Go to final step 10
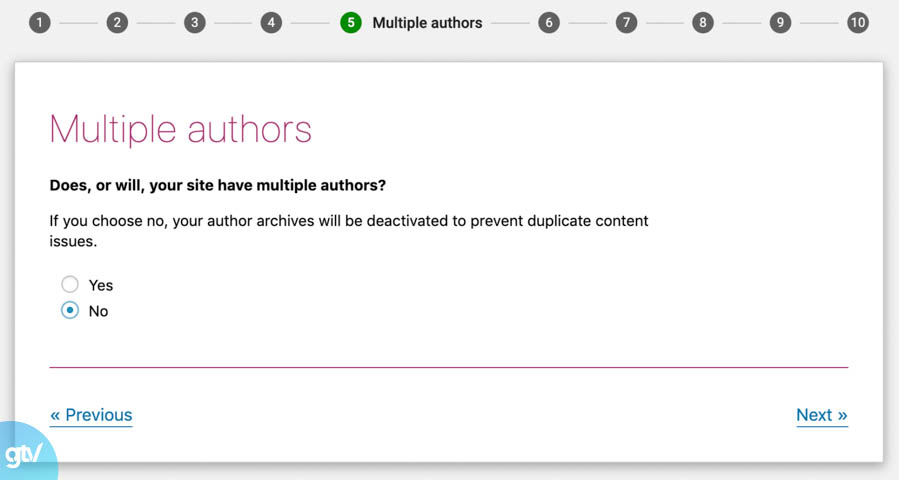The image size is (899, 480). click(x=857, y=22)
